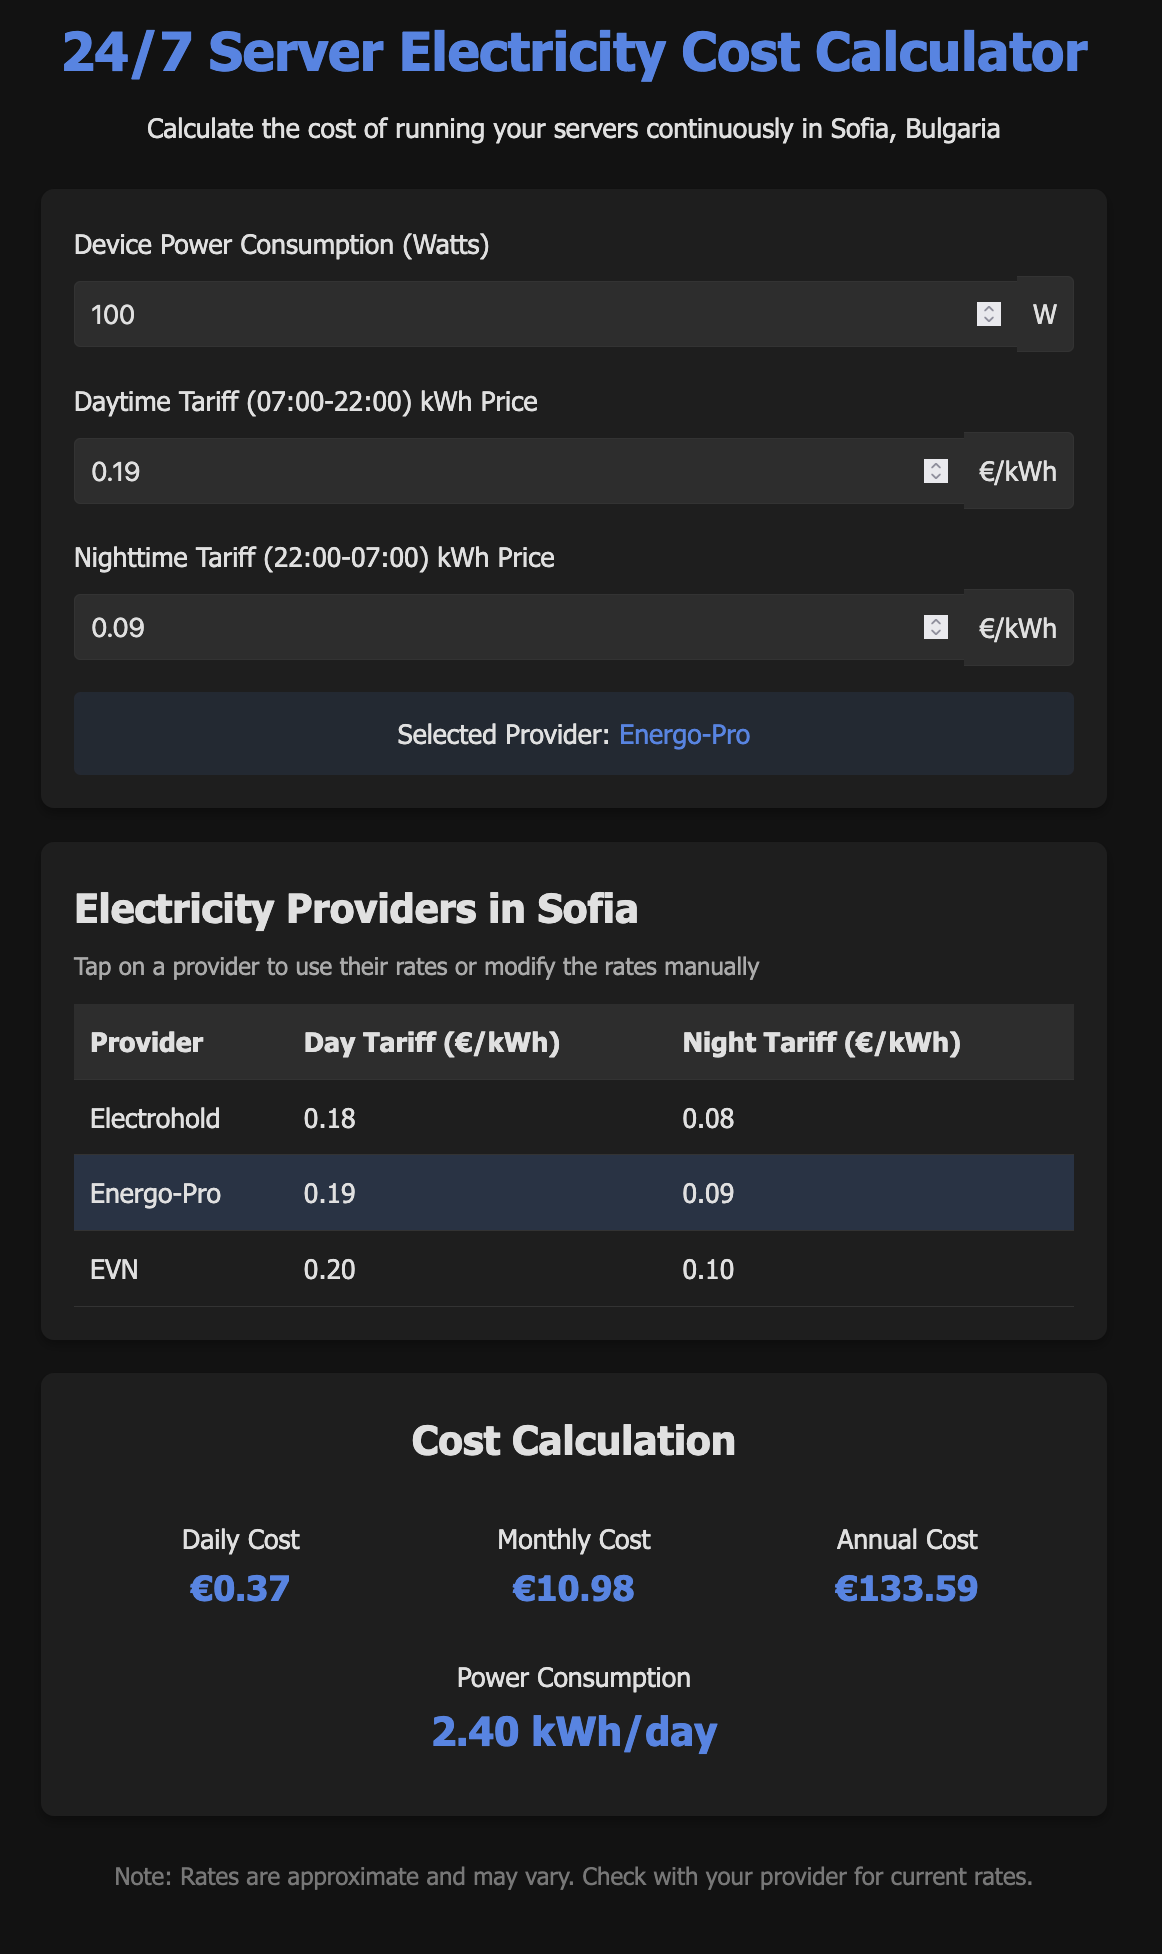The image size is (1162, 1954).
Task: Click the Night Tariff column header
Action: point(821,1042)
